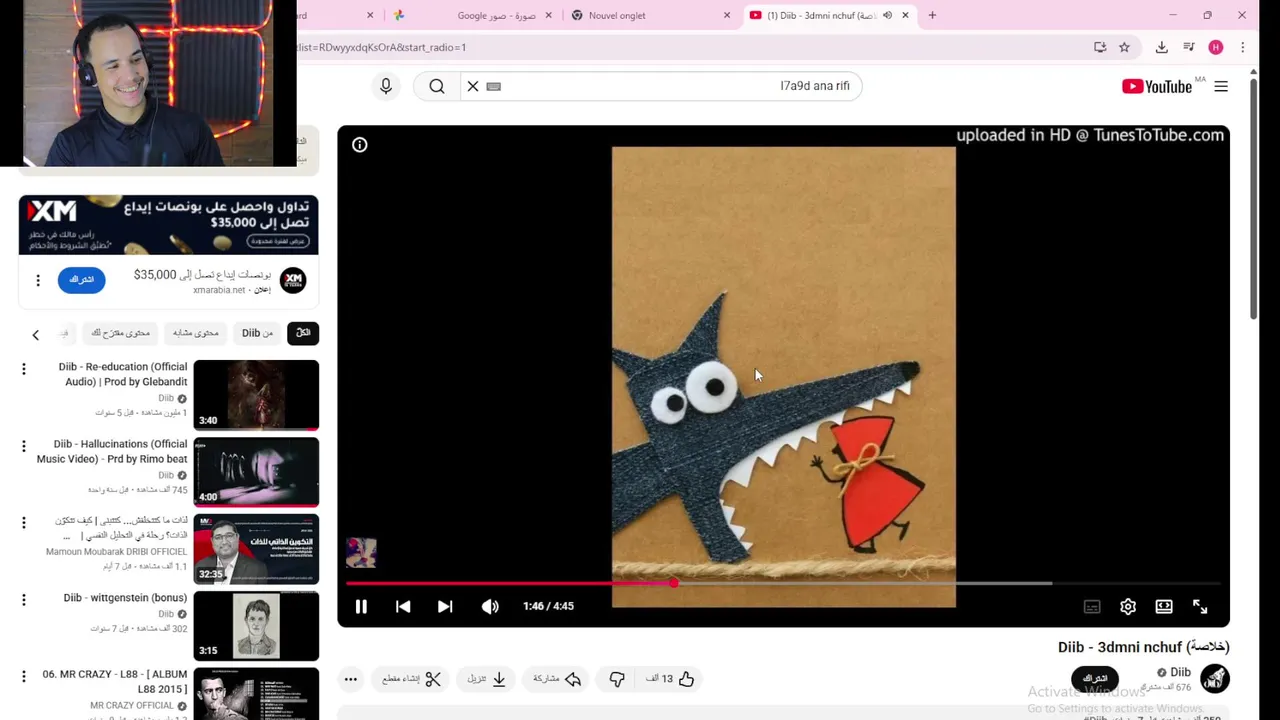Open more actions ellipsis under video

[351, 679]
